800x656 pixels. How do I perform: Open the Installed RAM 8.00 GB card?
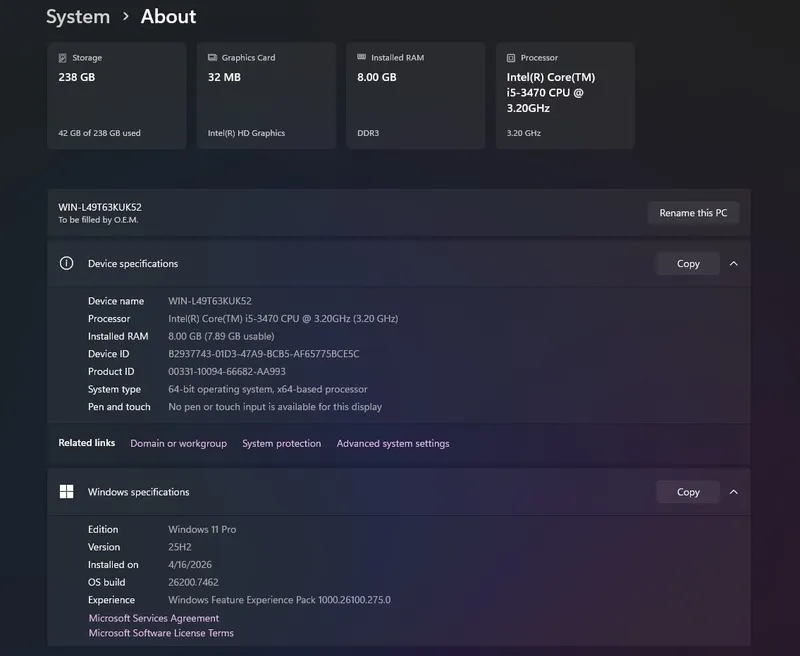tap(415, 96)
